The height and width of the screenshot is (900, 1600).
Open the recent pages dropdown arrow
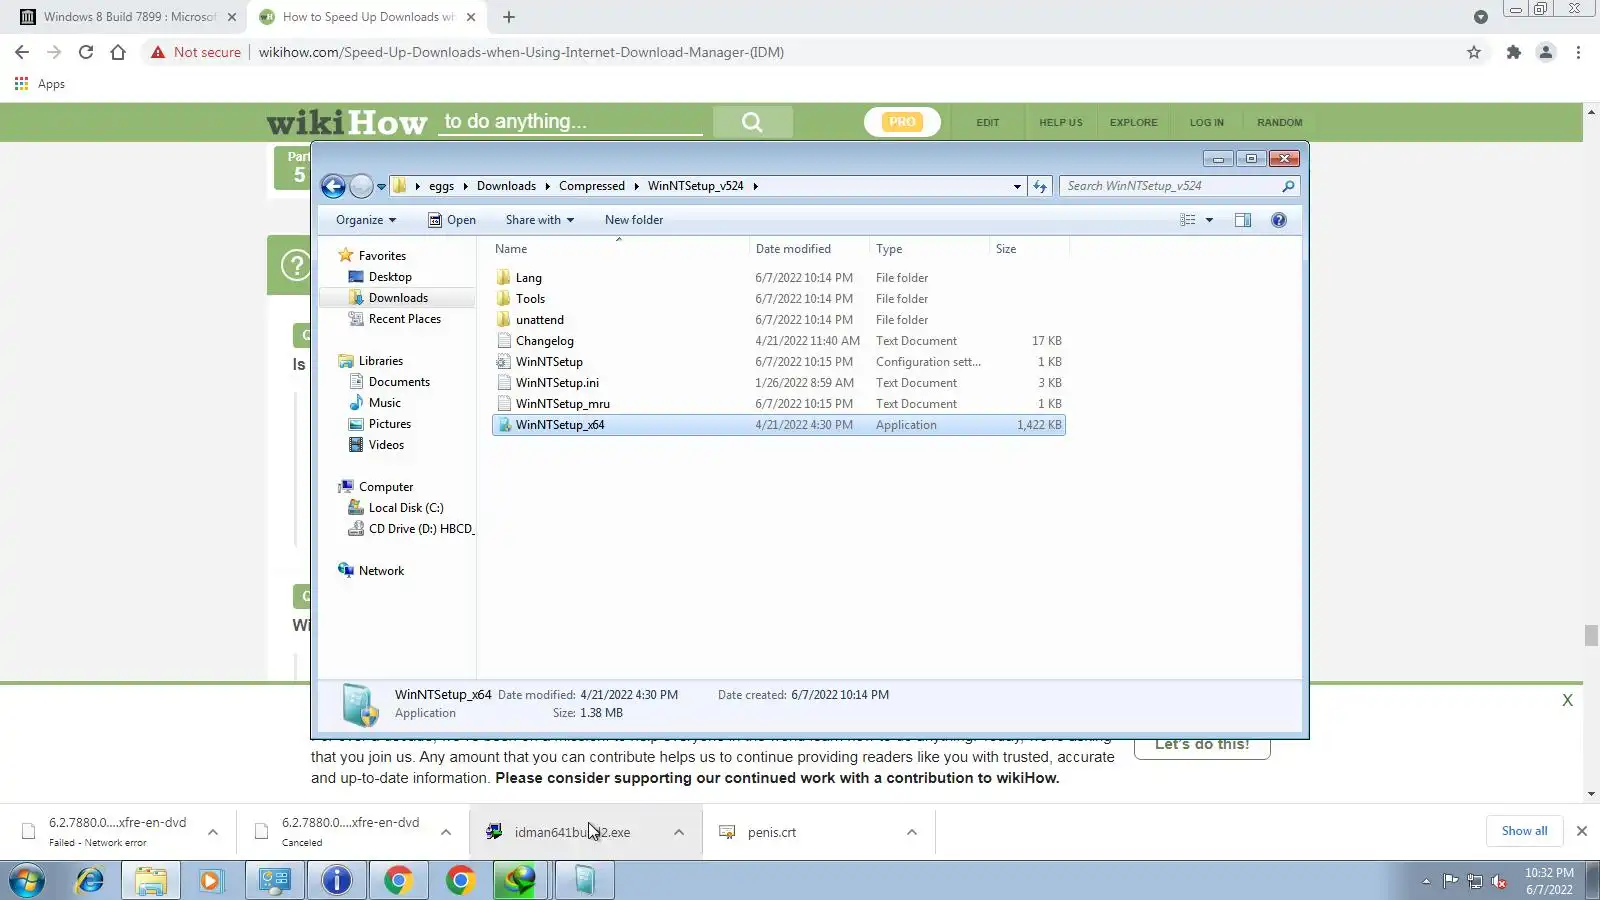click(x=381, y=187)
